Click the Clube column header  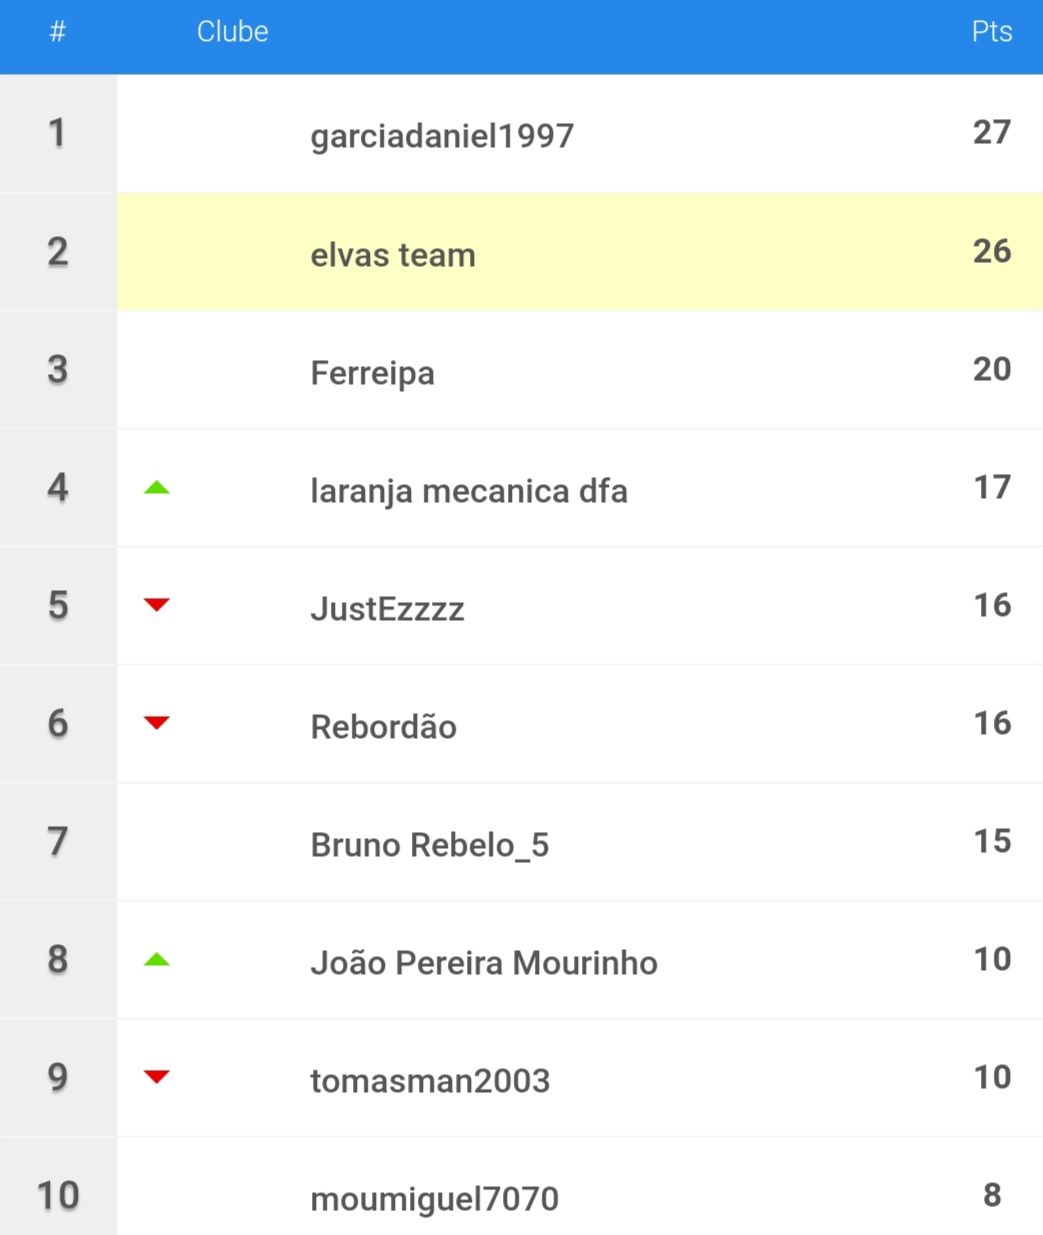click(x=232, y=31)
